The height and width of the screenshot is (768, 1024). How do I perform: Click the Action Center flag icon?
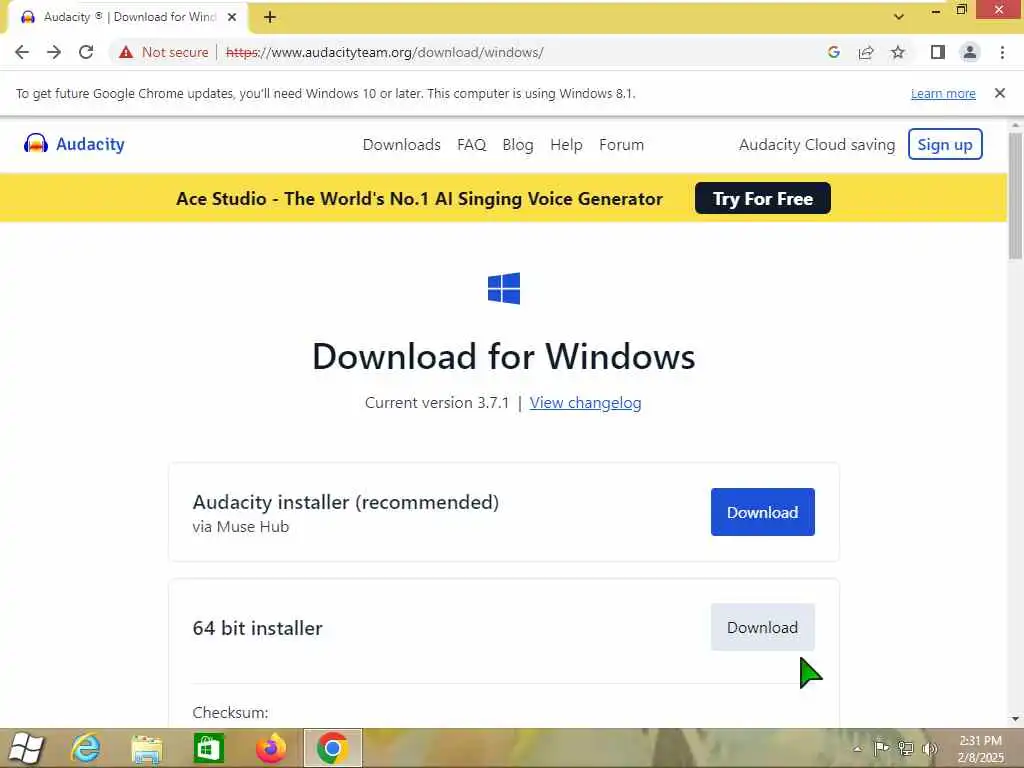pos(881,748)
